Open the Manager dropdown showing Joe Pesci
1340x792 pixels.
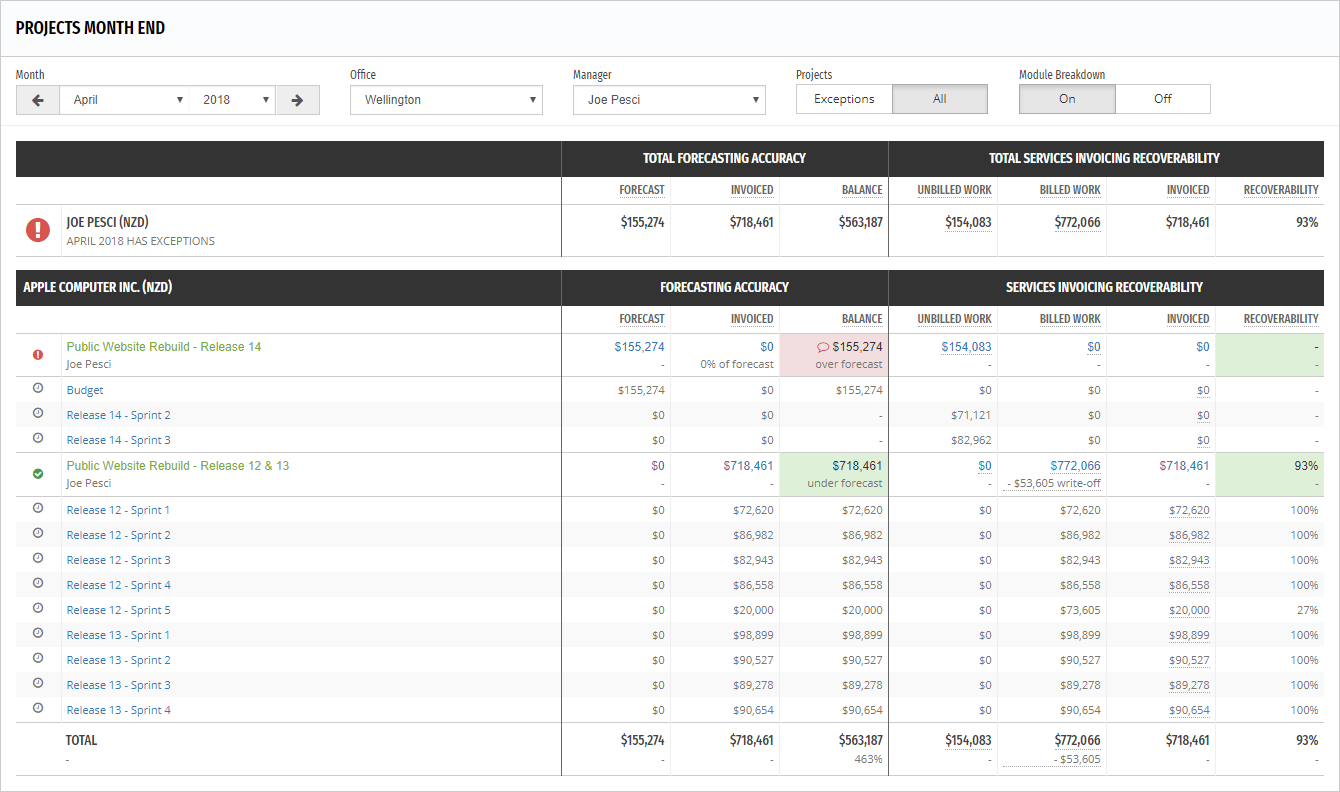[x=669, y=100]
